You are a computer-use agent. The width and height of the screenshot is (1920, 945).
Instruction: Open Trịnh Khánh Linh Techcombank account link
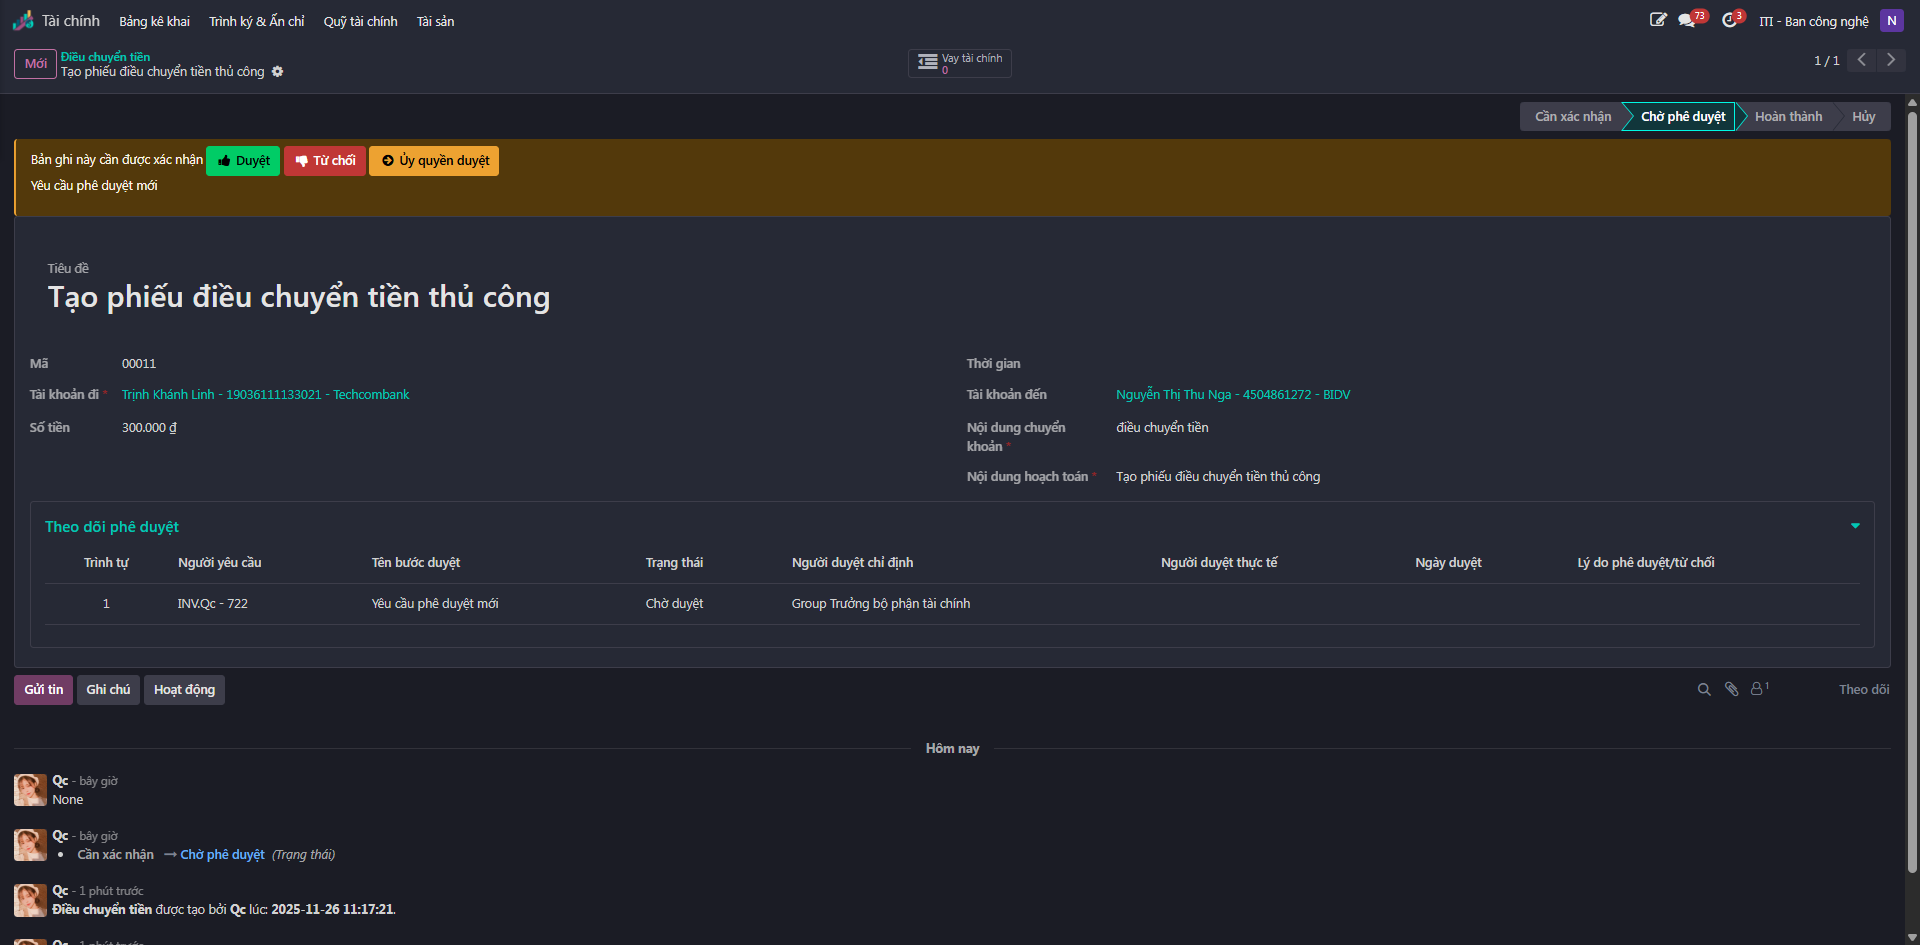[x=265, y=395]
